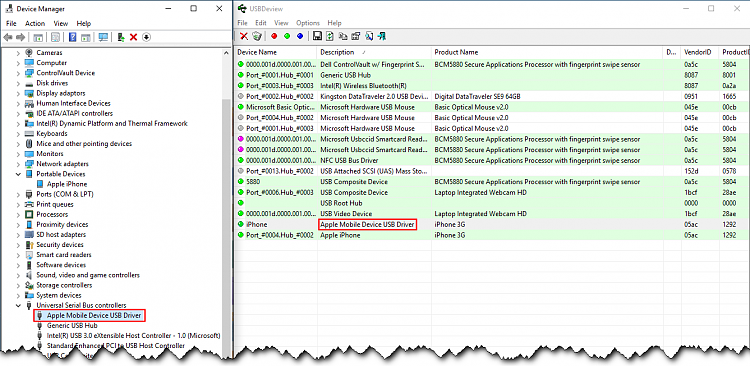
Task: Click the Back arrow in Device Manager toolbar
Action: [x=8, y=37]
